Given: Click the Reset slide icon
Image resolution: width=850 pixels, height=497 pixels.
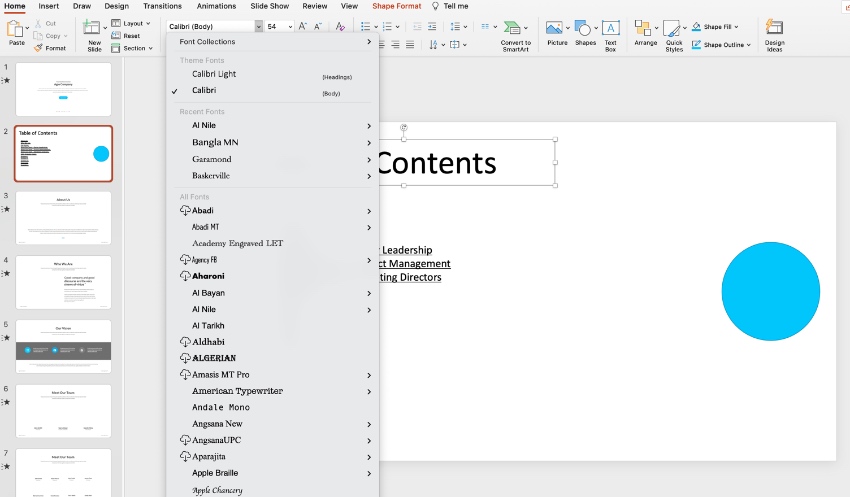Looking at the screenshot, I should [115, 36].
